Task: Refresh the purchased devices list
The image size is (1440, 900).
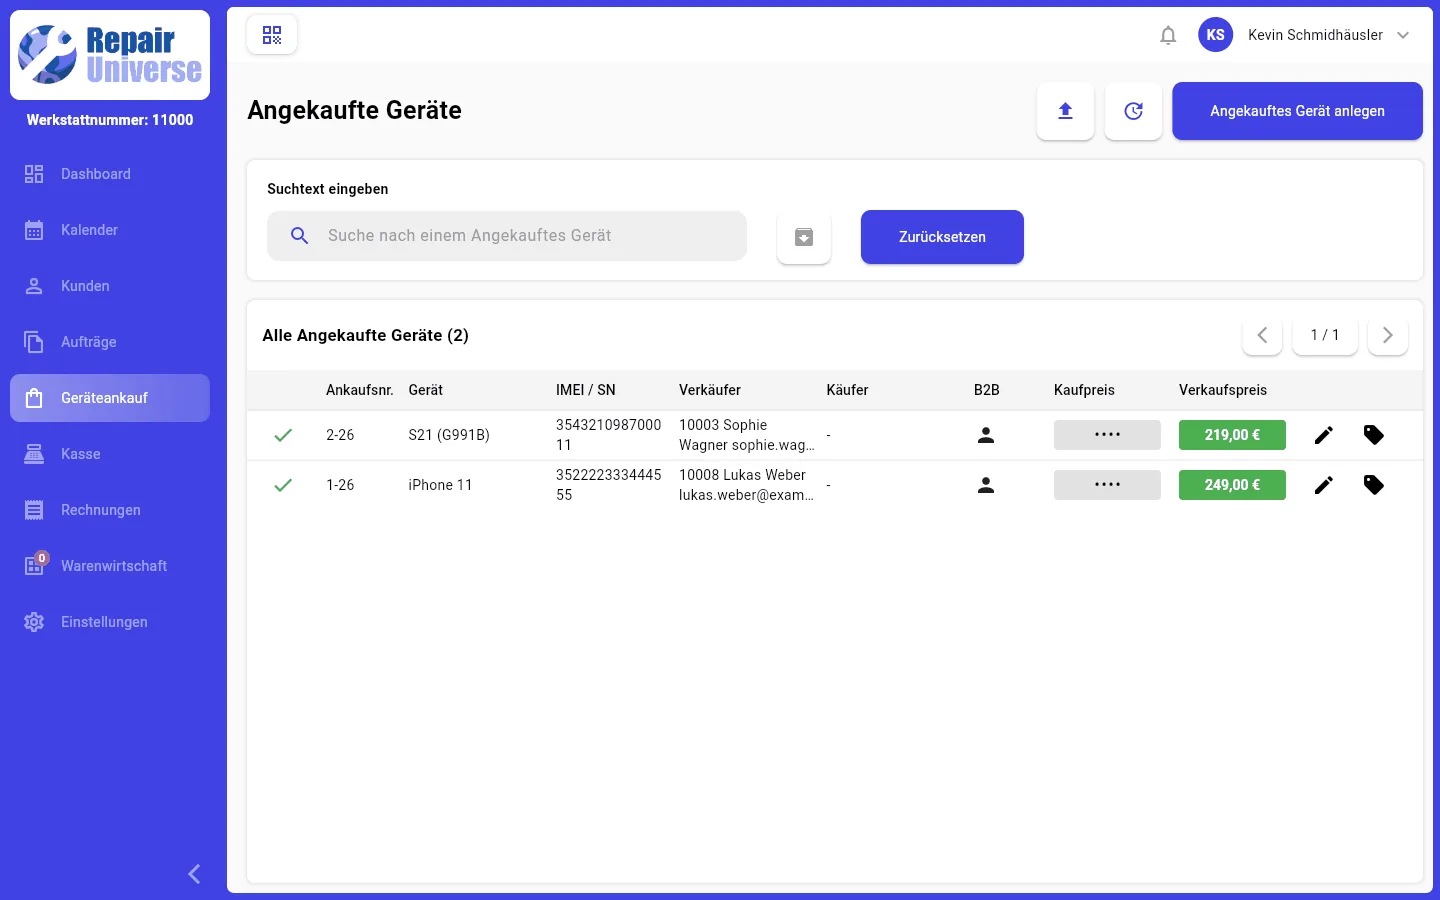Action: click(x=1133, y=111)
